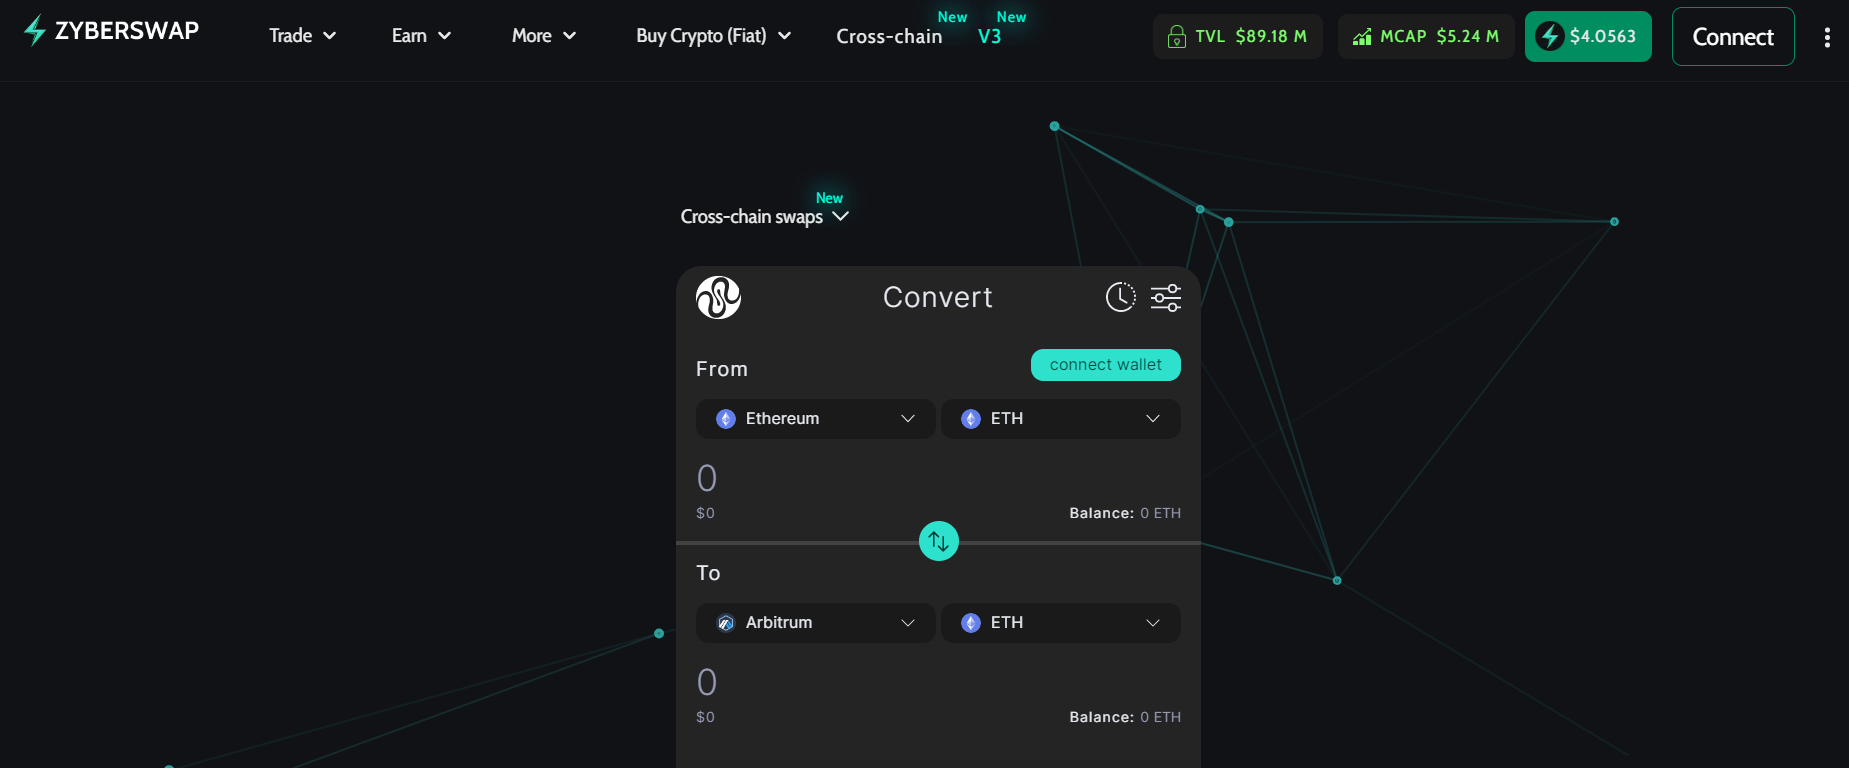The image size is (1849, 768).
Task: Open the Earn menu
Action: 422,36
